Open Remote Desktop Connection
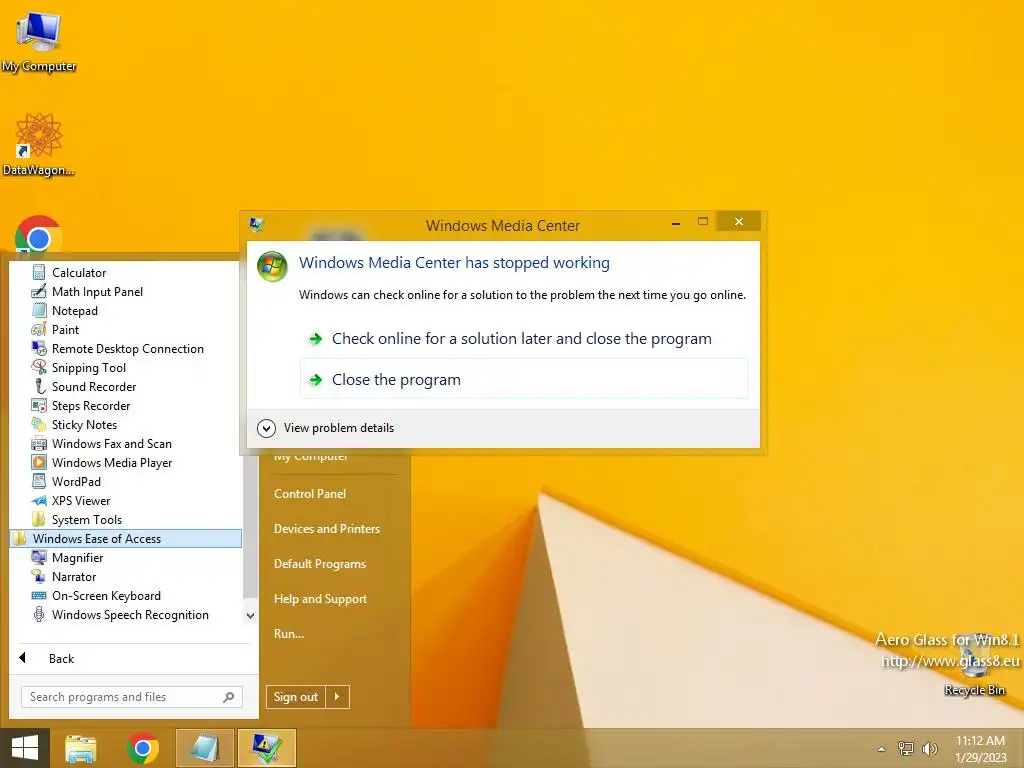The image size is (1024, 768). coord(118,348)
